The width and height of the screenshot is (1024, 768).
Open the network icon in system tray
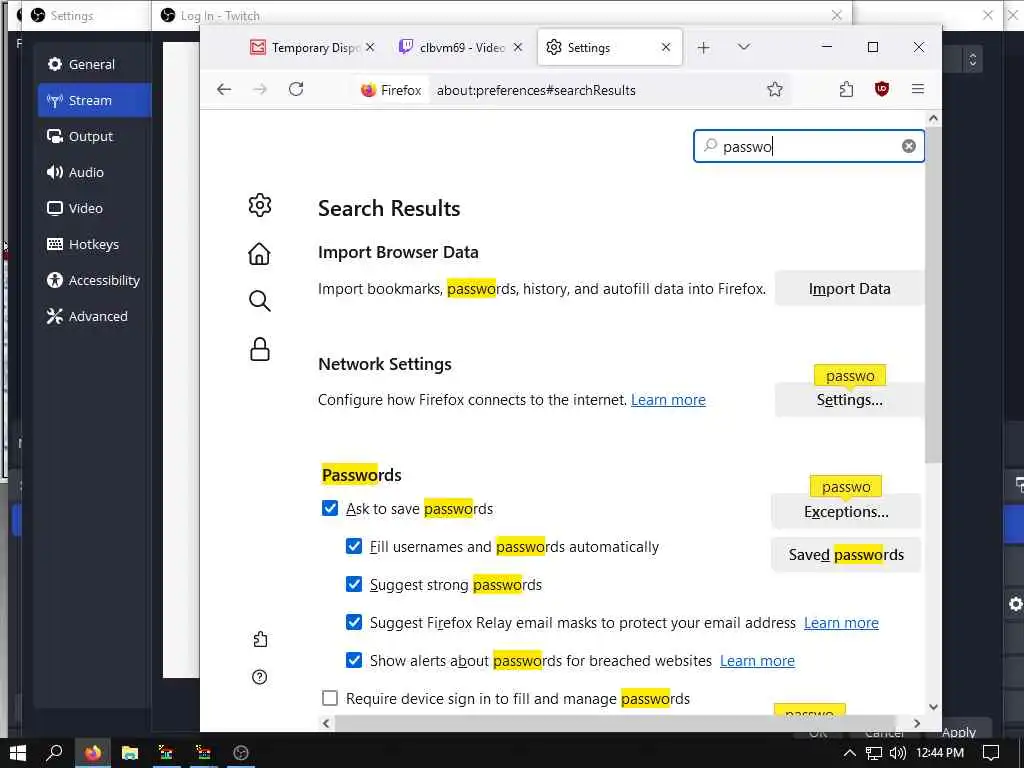tap(873, 753)
